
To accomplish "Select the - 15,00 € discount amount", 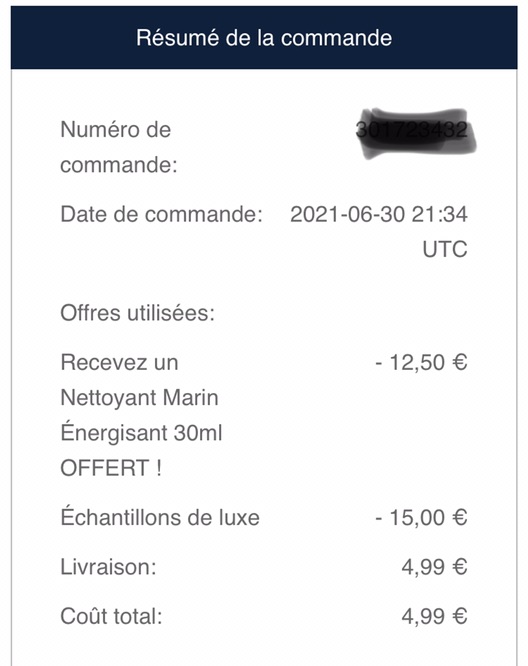I will click(x=421, y=517).
